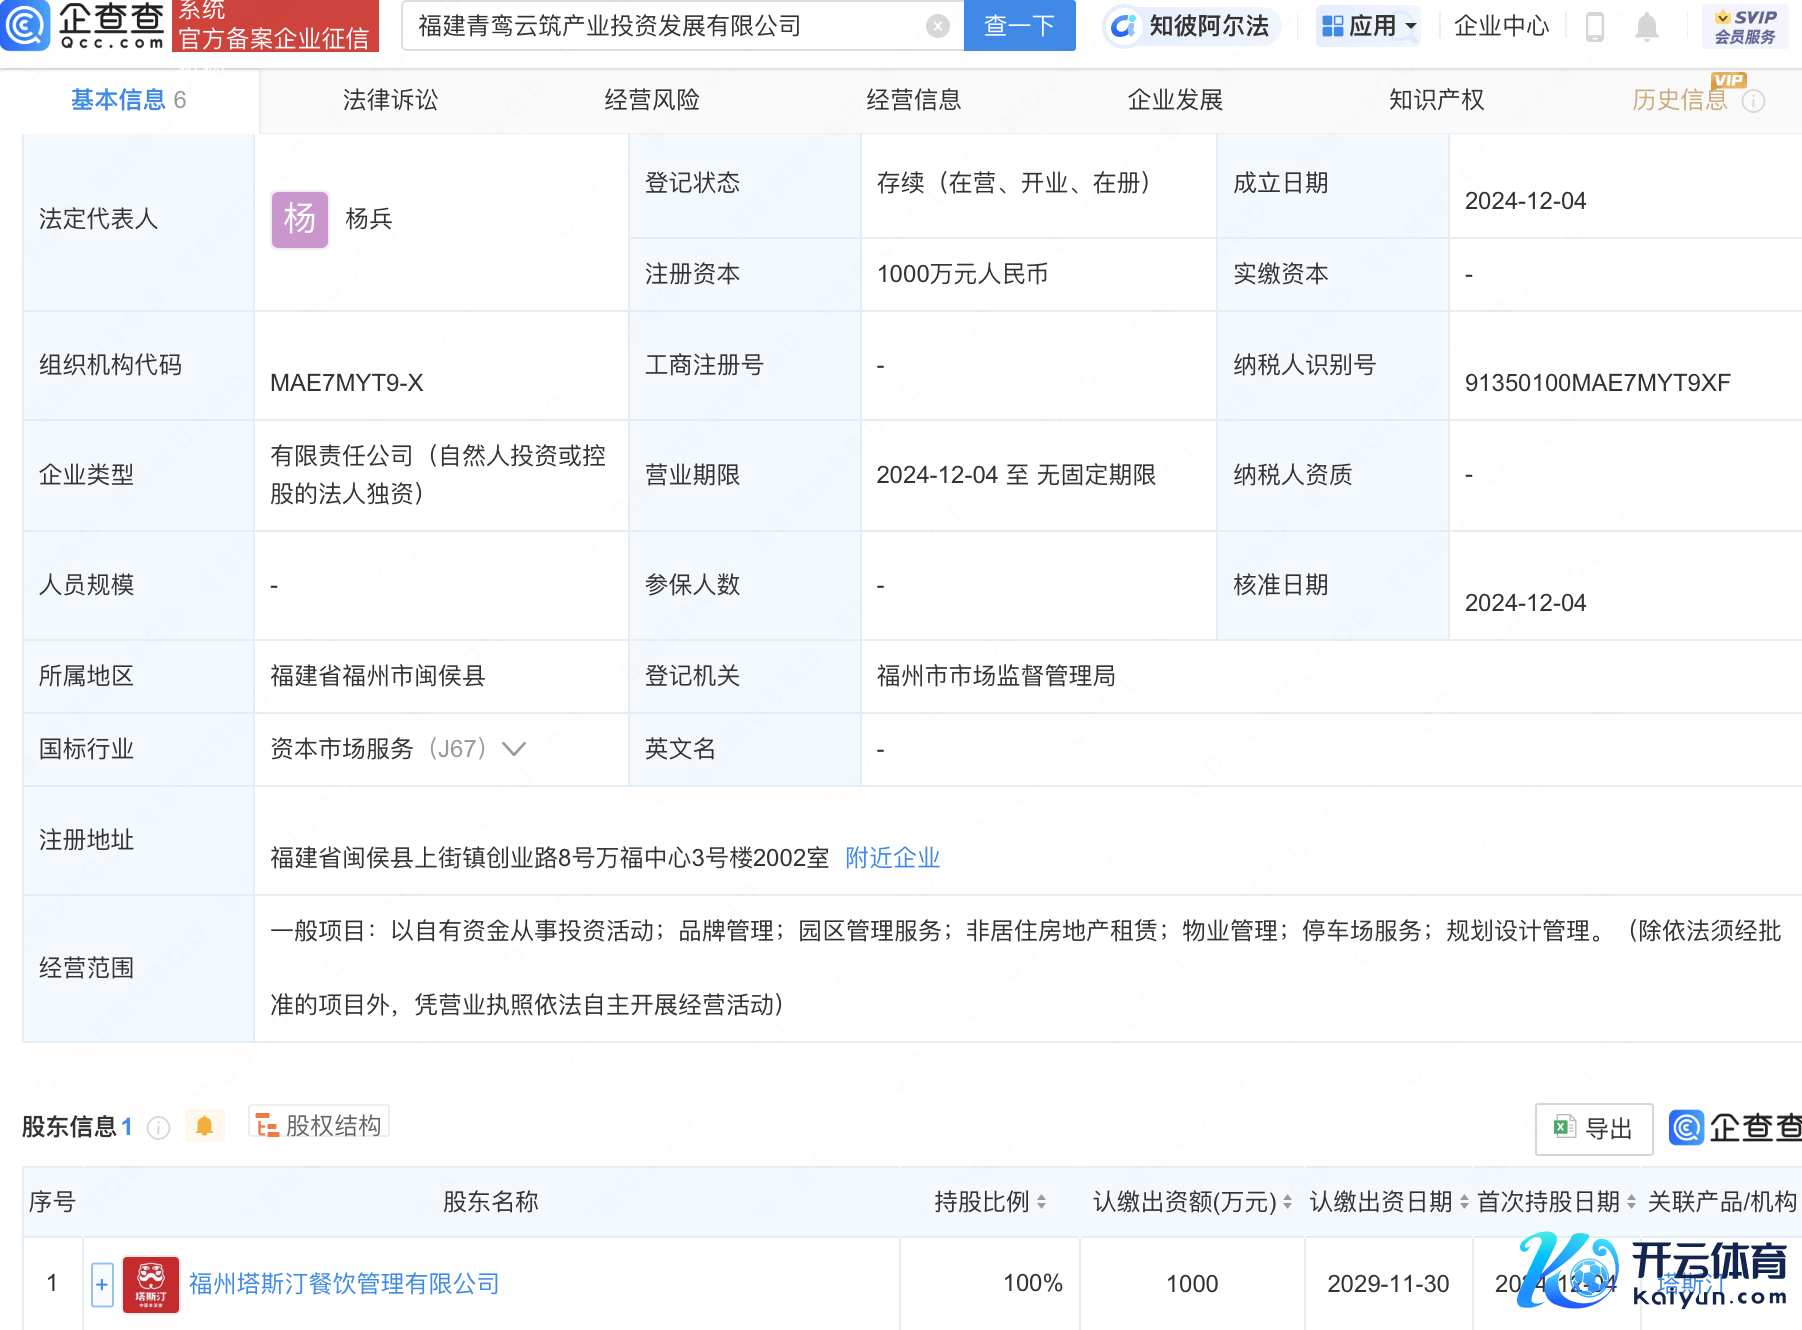The image size is (1802, 1330).
Task: Click the shareholder info alert bell icon
Action: [x=204, y=1126]
